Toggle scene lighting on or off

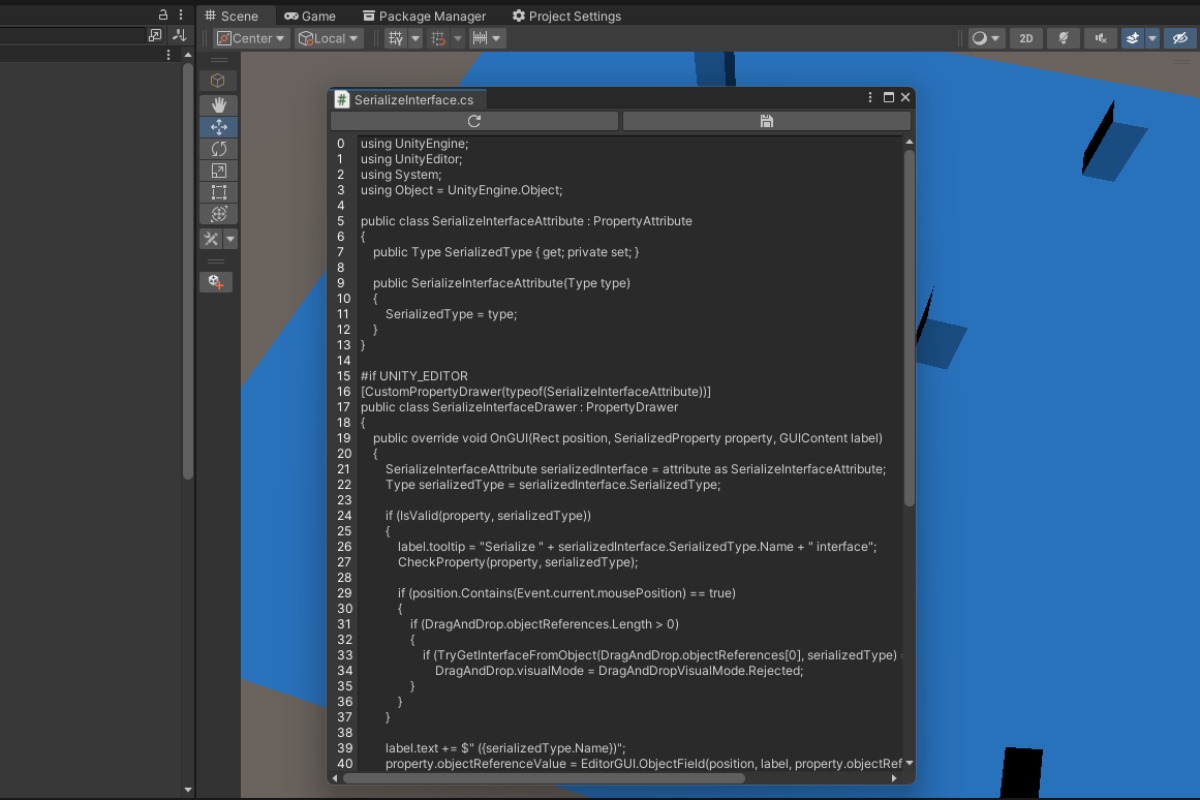tap(1063, 38)
